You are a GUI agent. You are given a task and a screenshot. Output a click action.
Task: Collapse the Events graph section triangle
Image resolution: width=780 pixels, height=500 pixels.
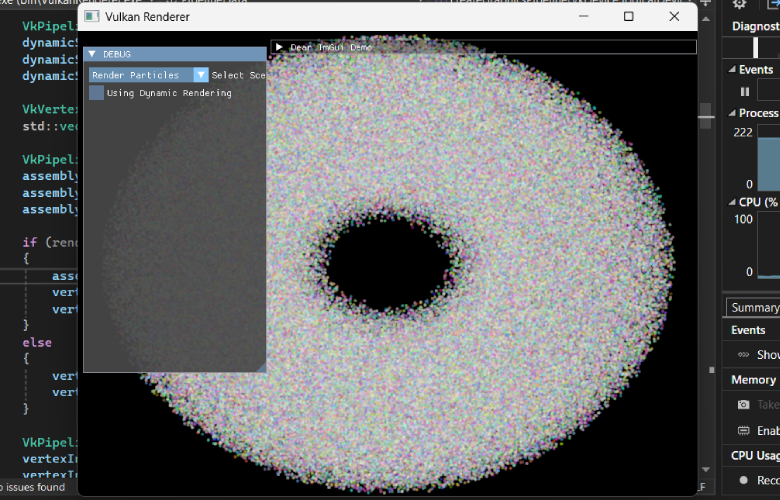(x=732, y=69)
